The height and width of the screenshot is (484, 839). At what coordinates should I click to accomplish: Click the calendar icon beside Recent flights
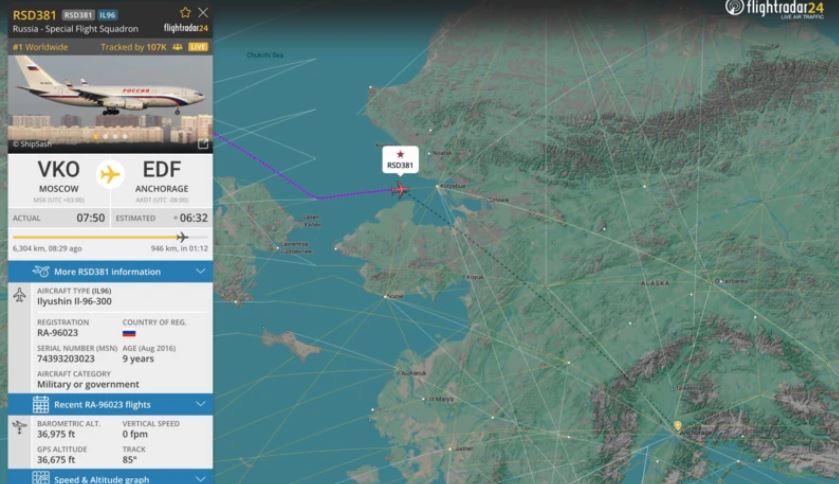point(41,404)
